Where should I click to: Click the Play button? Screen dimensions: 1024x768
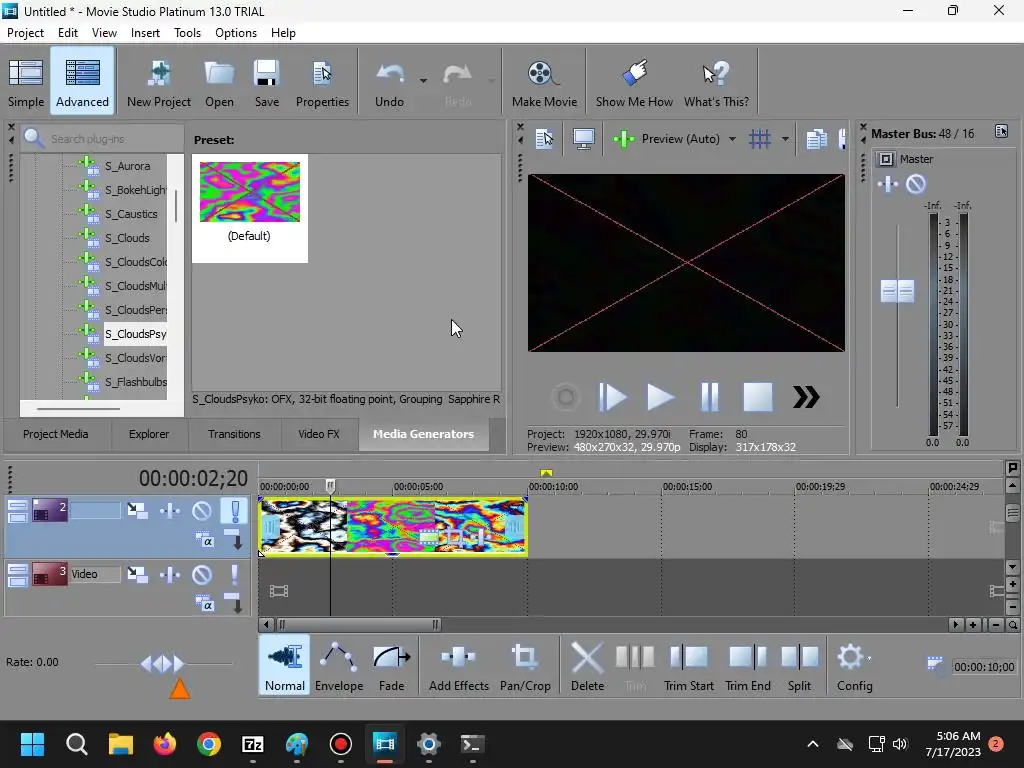tap(660, 396)
